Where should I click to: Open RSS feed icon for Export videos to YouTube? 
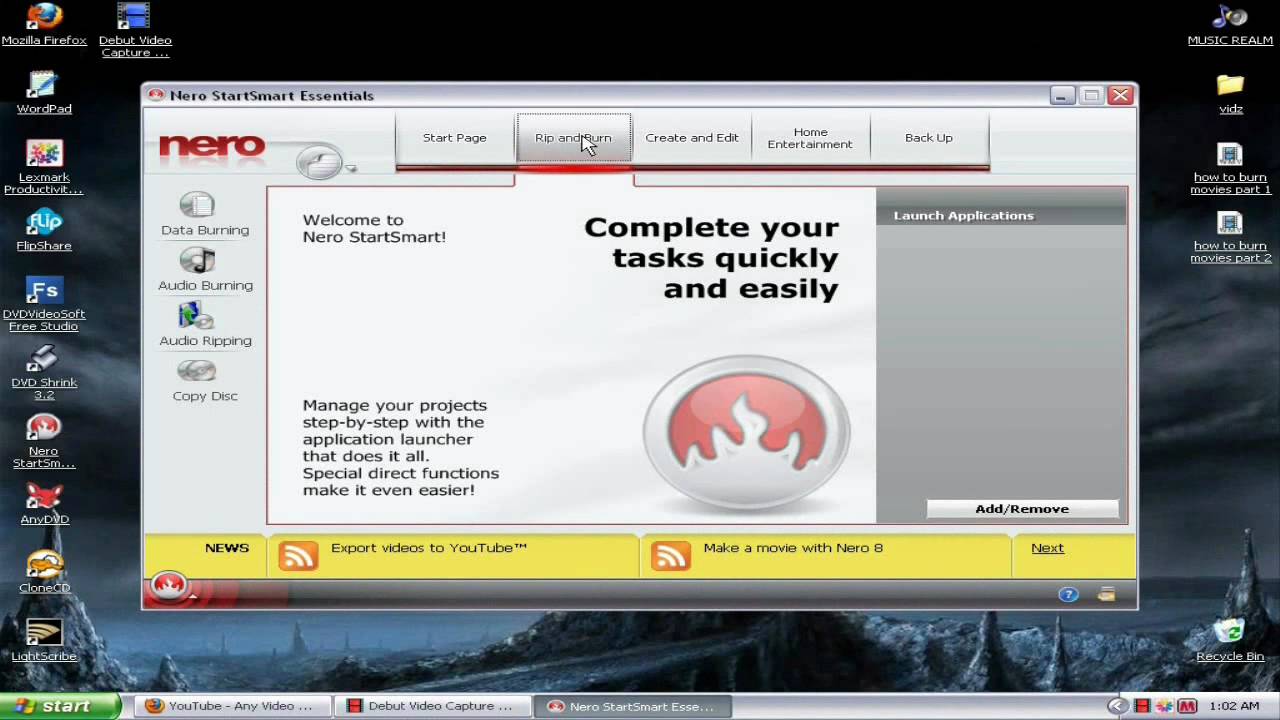click(298, 555)
